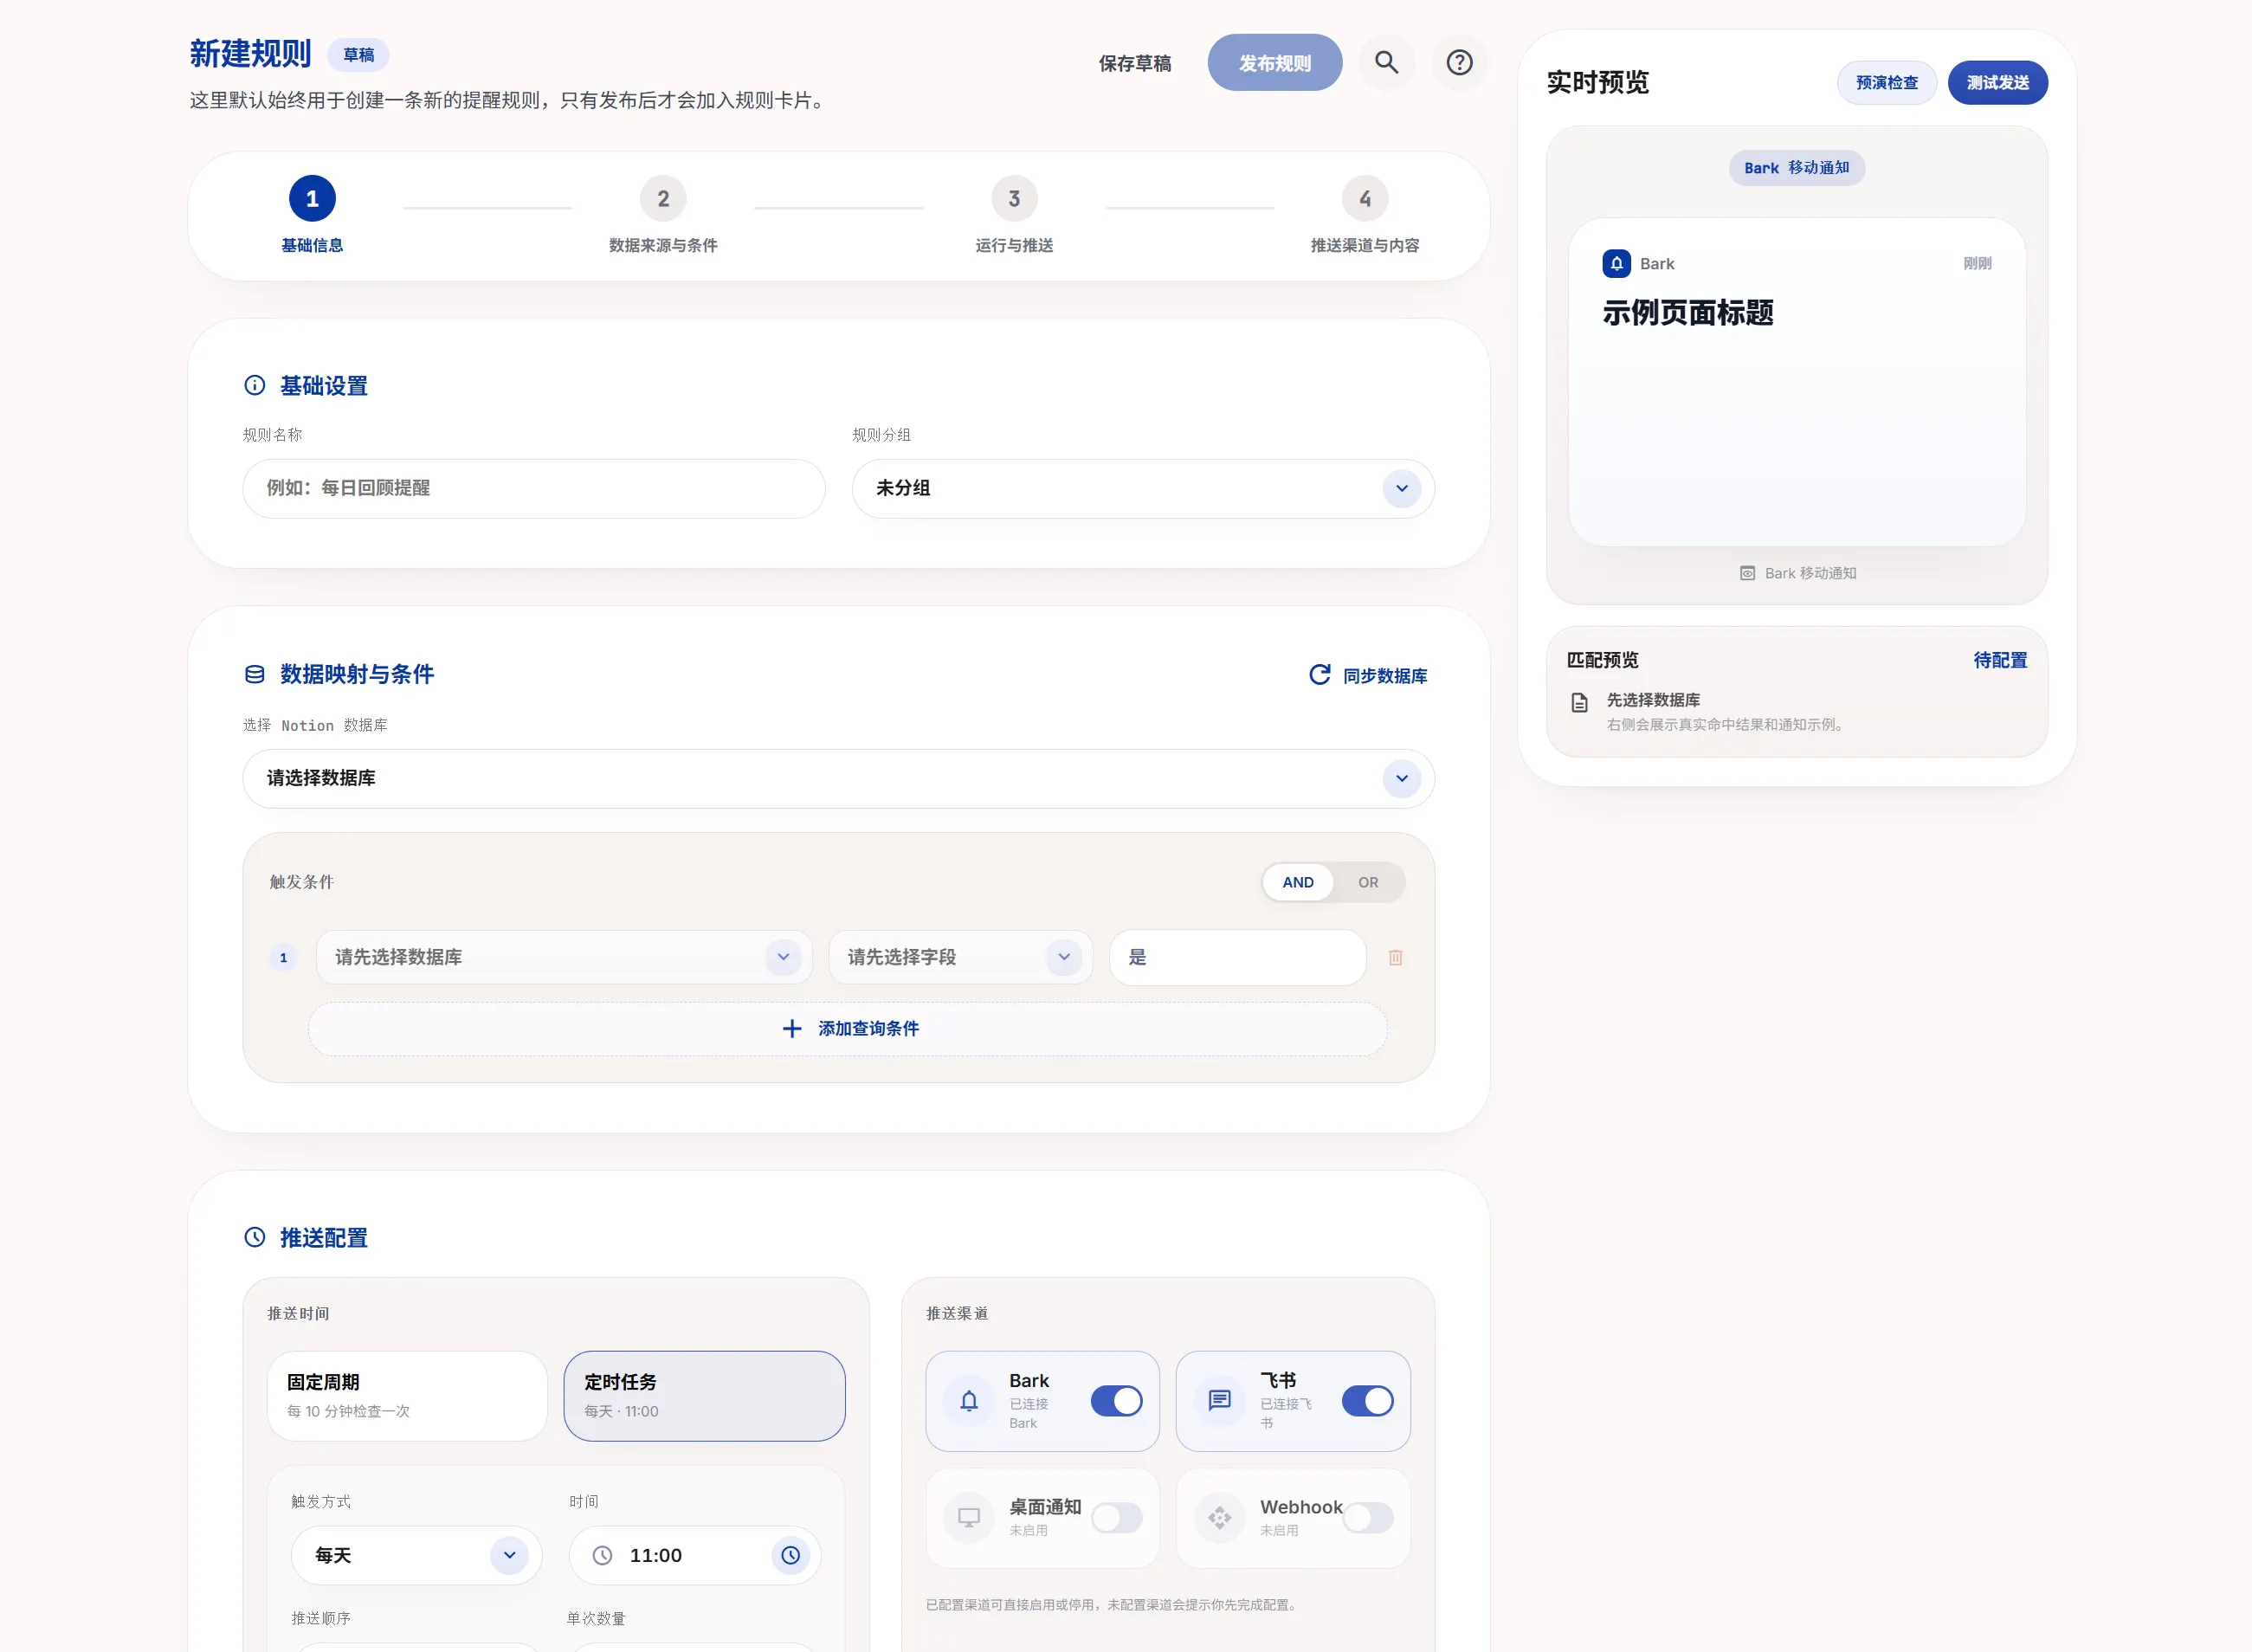Choose 定时任务 push schedule
The image size is (2252, 1652).
tap(705, 1396)
